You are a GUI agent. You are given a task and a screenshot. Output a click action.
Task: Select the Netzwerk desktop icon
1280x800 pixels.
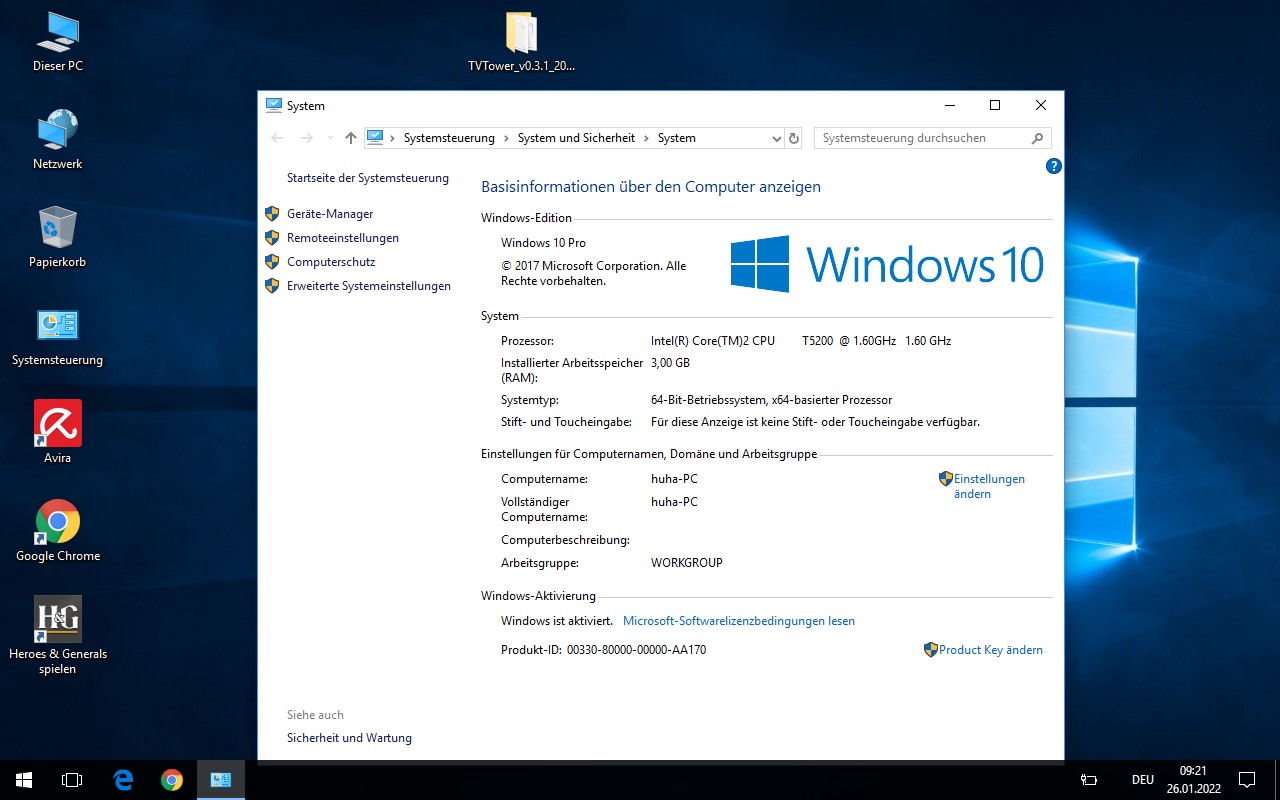click(x=58, y=140)
